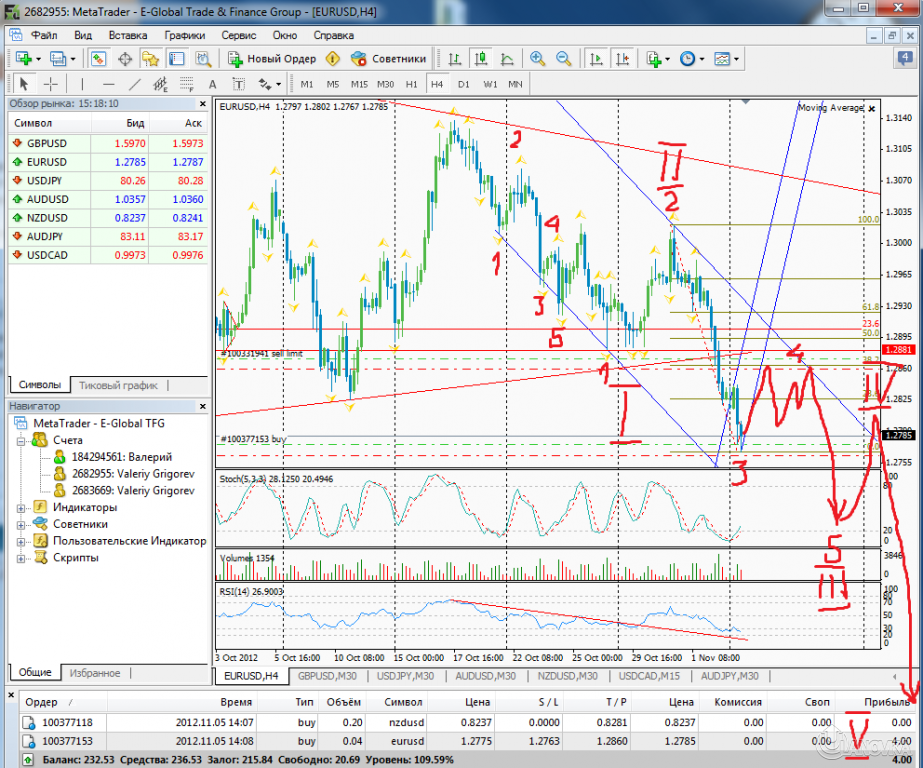
Task: Select the EURUSD row in Market Watch
Action: pyautogui.click(x=50, y=162)
